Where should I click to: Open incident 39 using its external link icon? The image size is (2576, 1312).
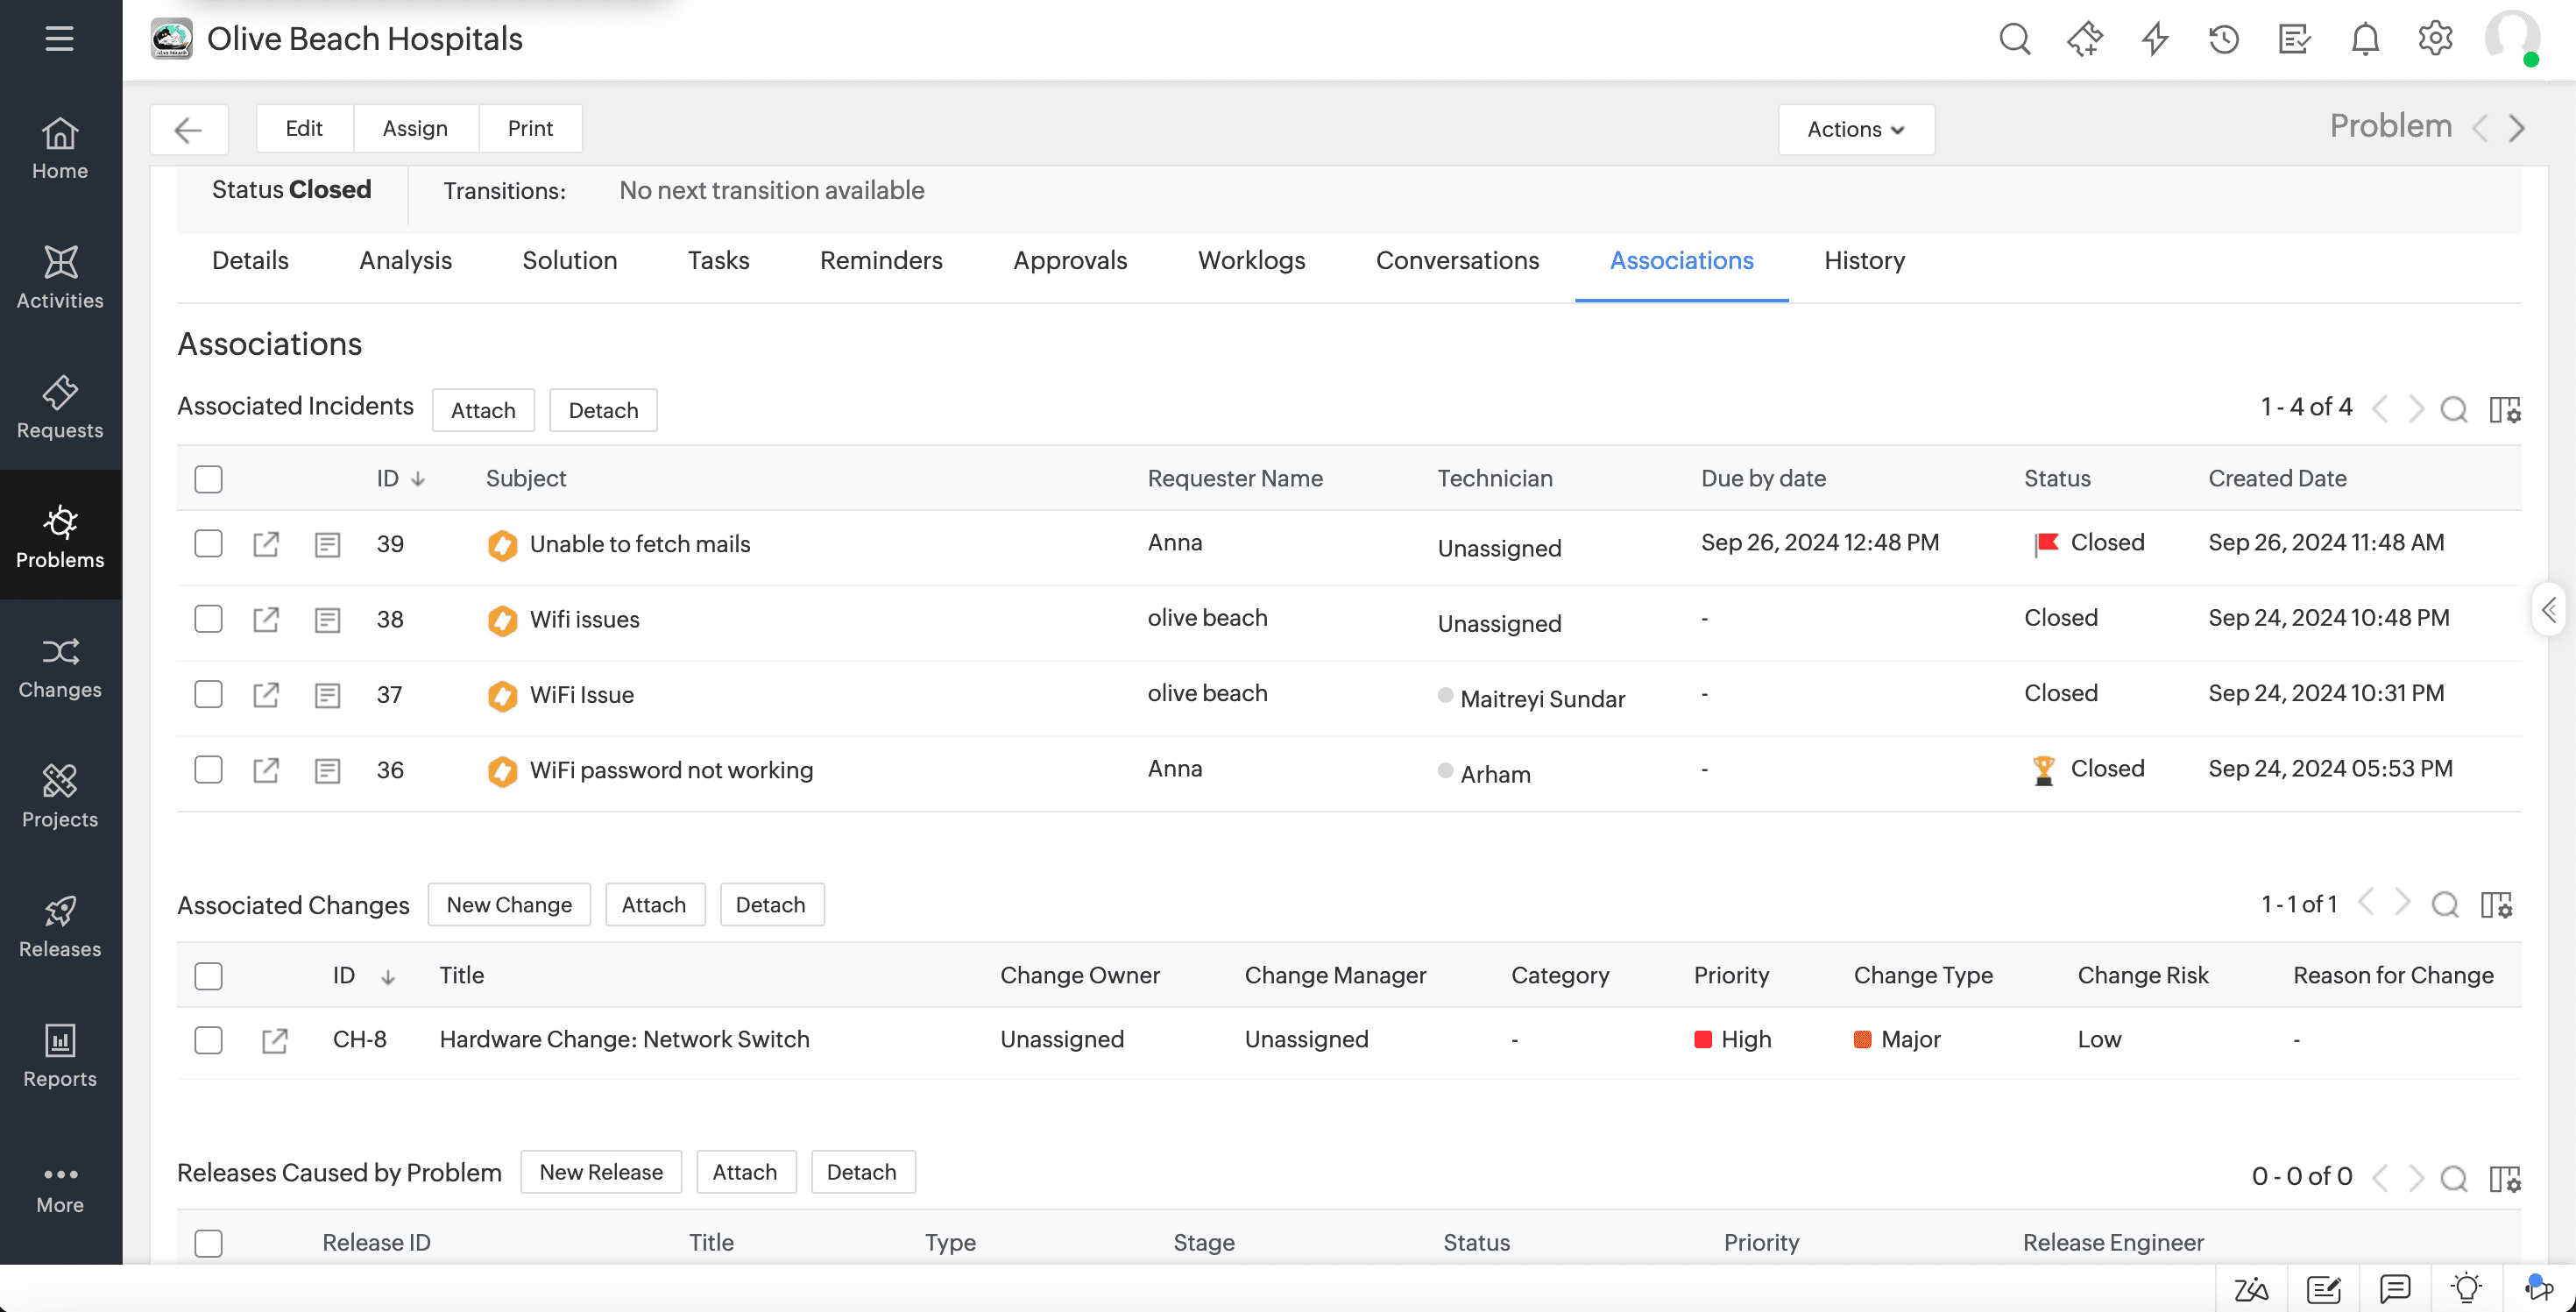coord(265,544)
